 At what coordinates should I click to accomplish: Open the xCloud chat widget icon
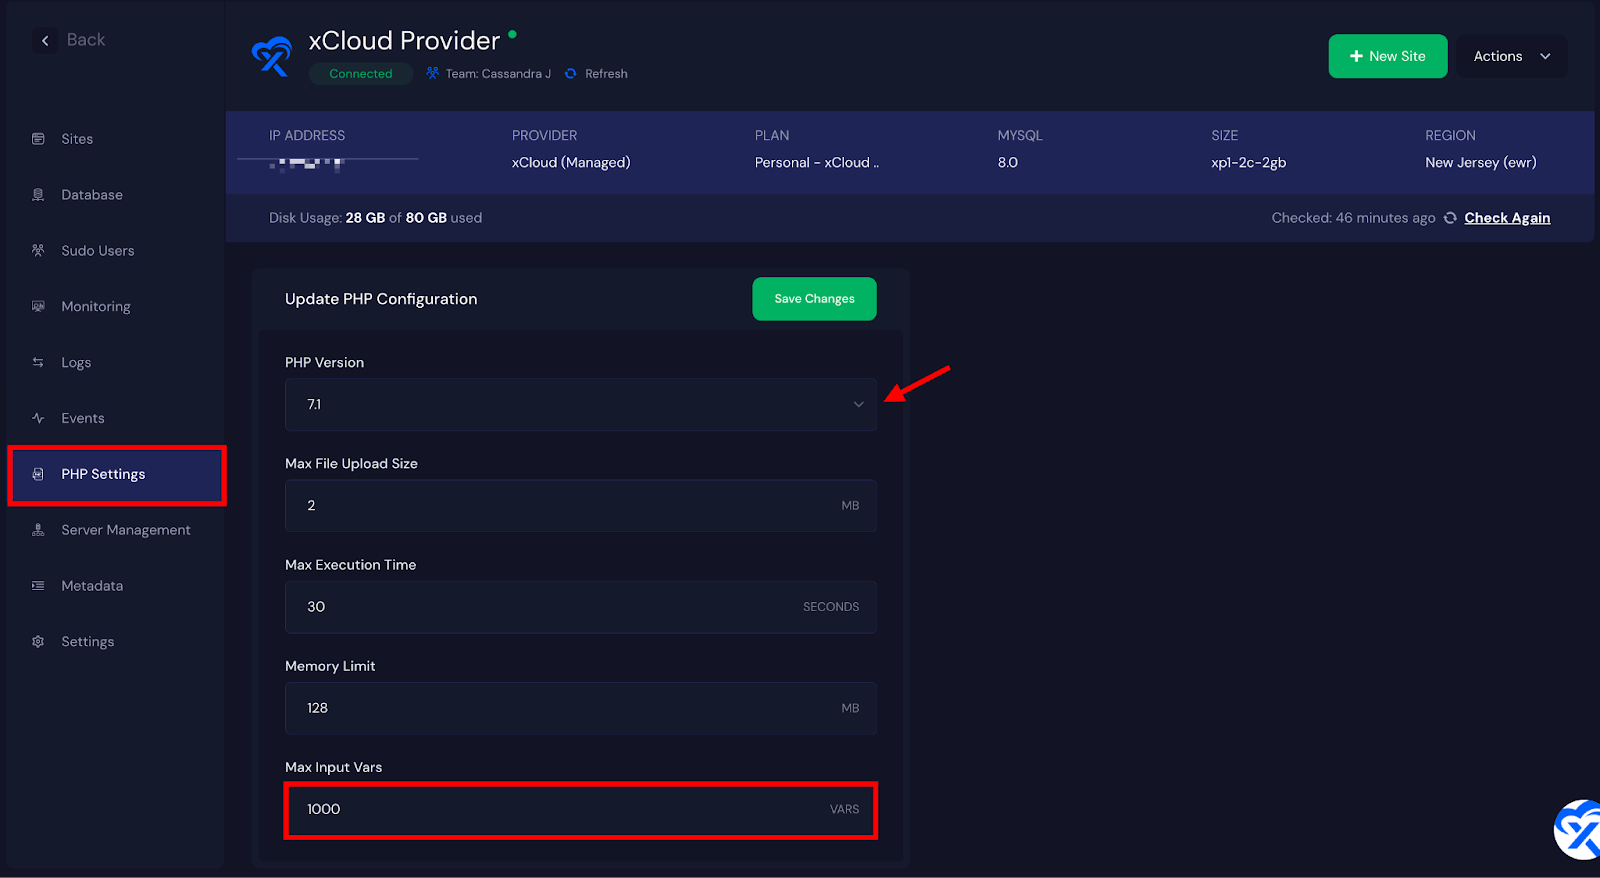click(x=1579, y=829)
